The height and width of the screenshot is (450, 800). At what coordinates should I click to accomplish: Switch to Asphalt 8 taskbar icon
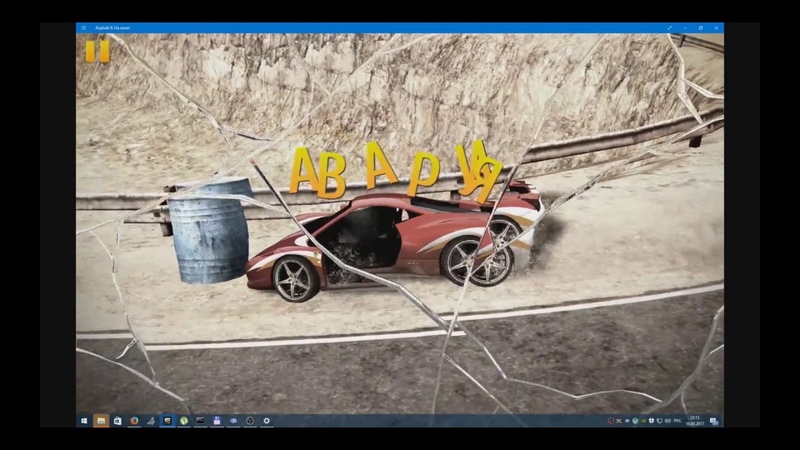click(x=167, y=421)
